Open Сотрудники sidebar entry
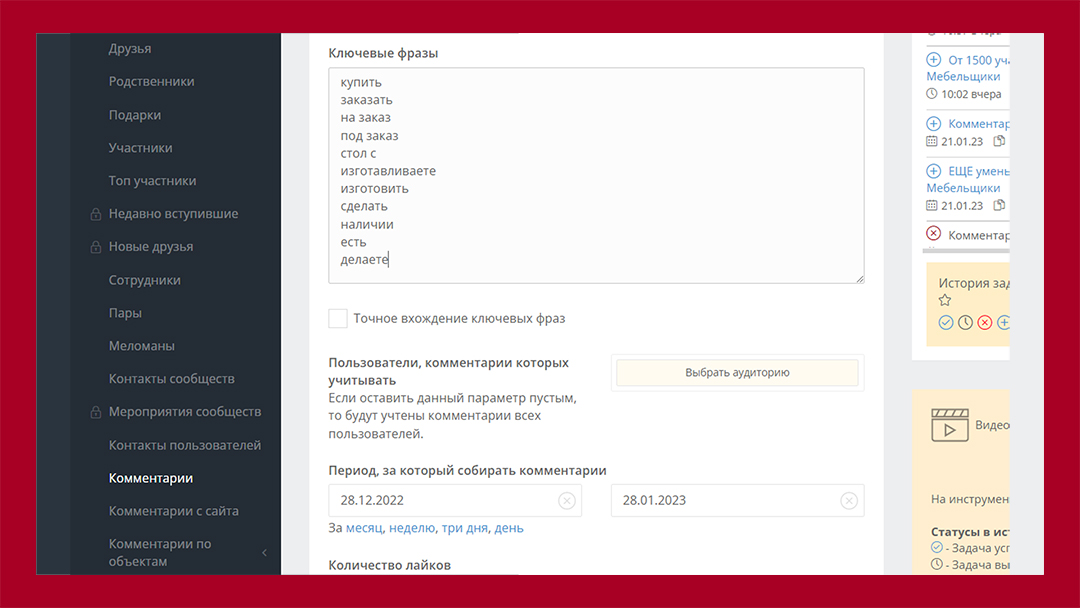 point(145,280)
